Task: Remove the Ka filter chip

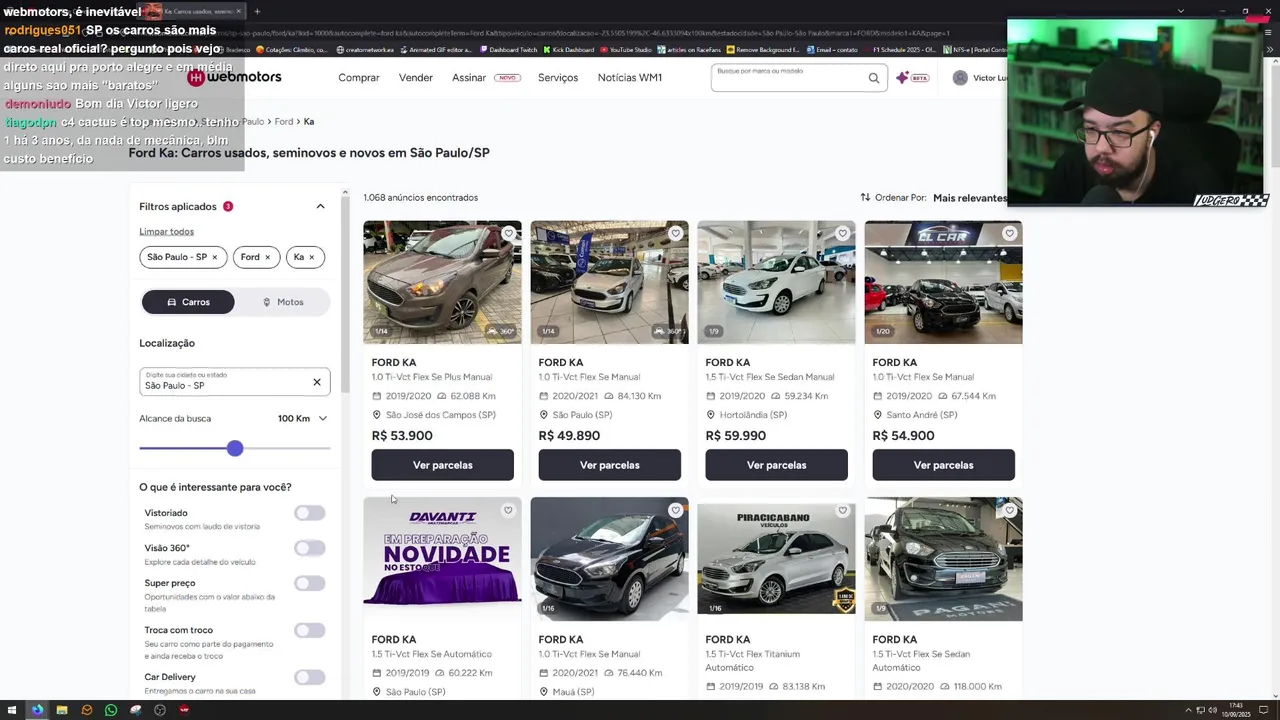Action: (311, 257)
